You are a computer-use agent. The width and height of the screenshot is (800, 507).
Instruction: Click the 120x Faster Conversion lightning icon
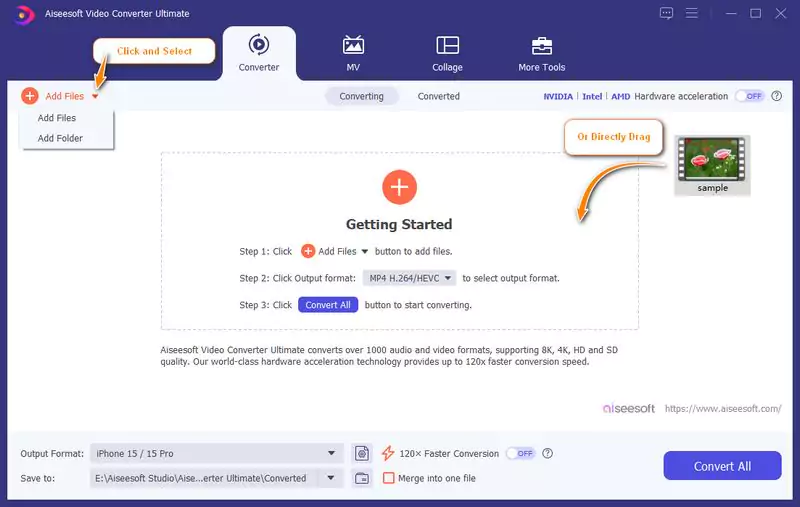coord(388,453)
